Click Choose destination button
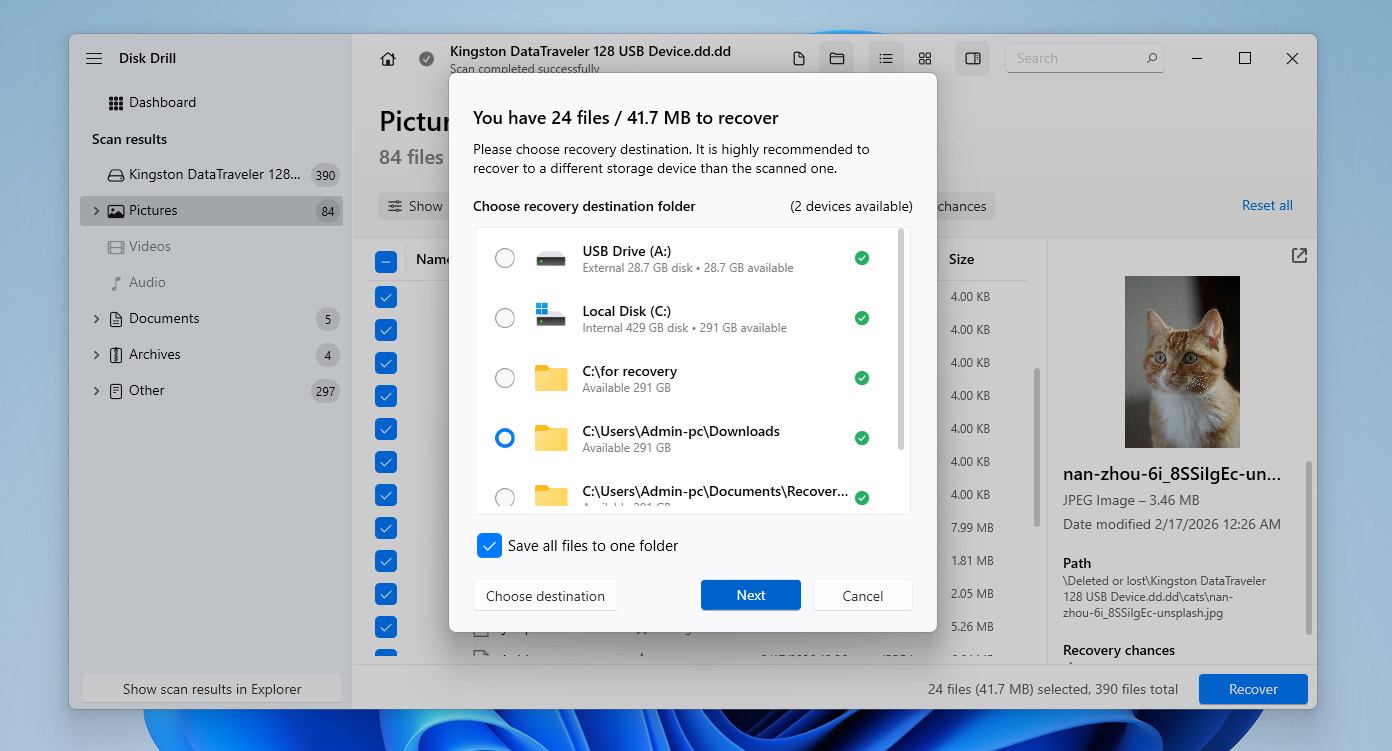Viewport: 1392px width, 751px height. (545, 596)
